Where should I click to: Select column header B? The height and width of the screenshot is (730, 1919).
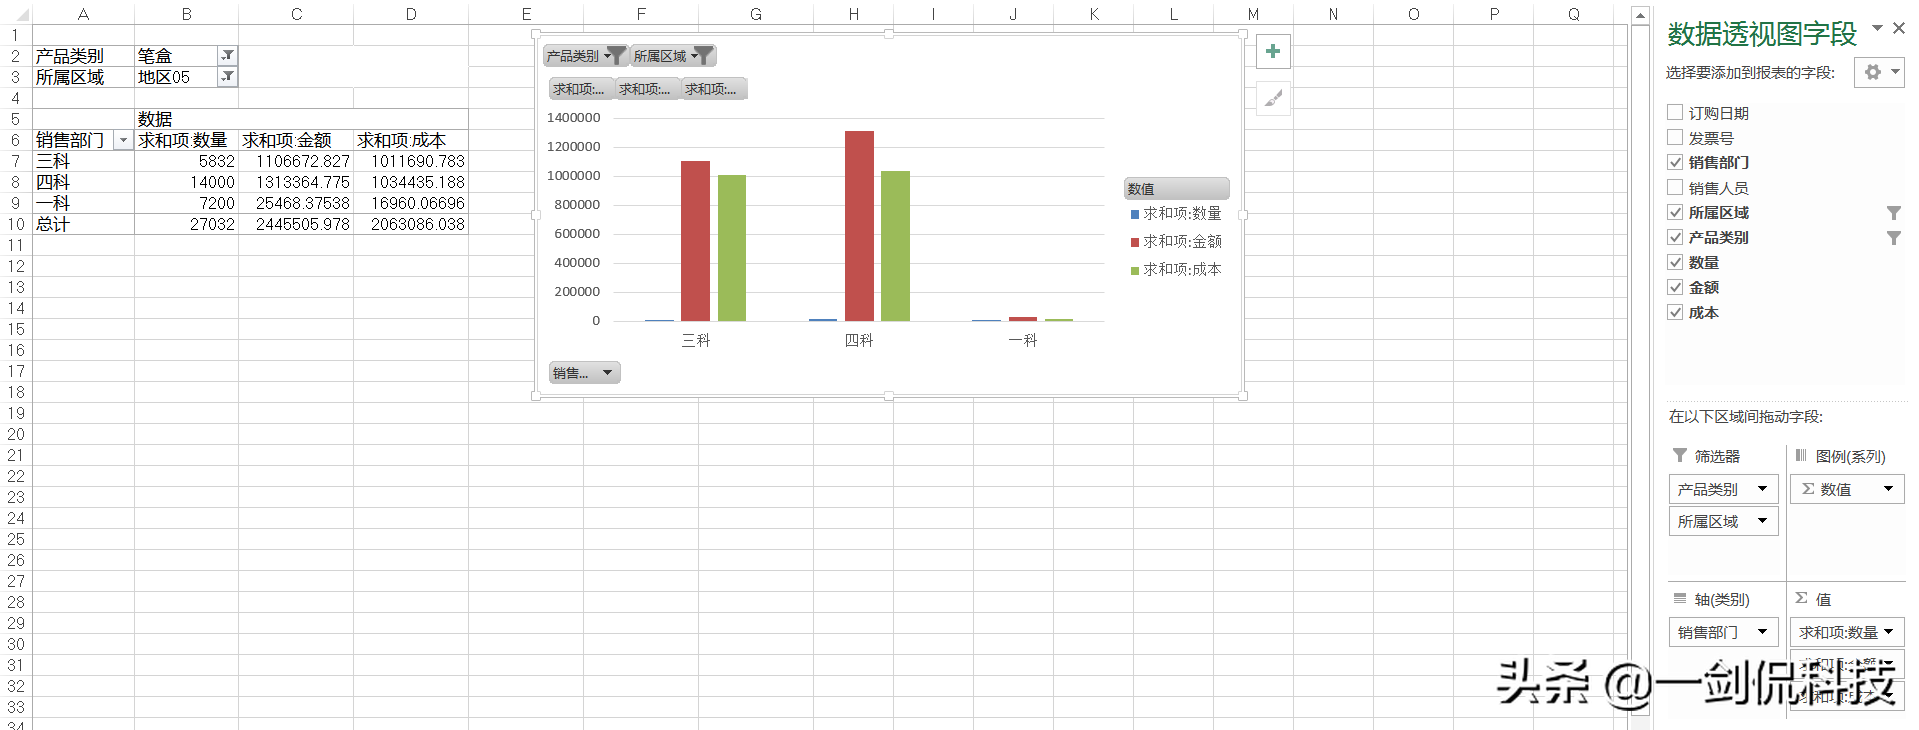[186, 14]
